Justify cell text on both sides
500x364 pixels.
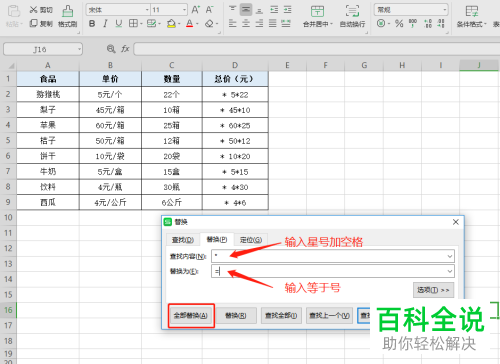pyautogui.click(x=273, y=24)
